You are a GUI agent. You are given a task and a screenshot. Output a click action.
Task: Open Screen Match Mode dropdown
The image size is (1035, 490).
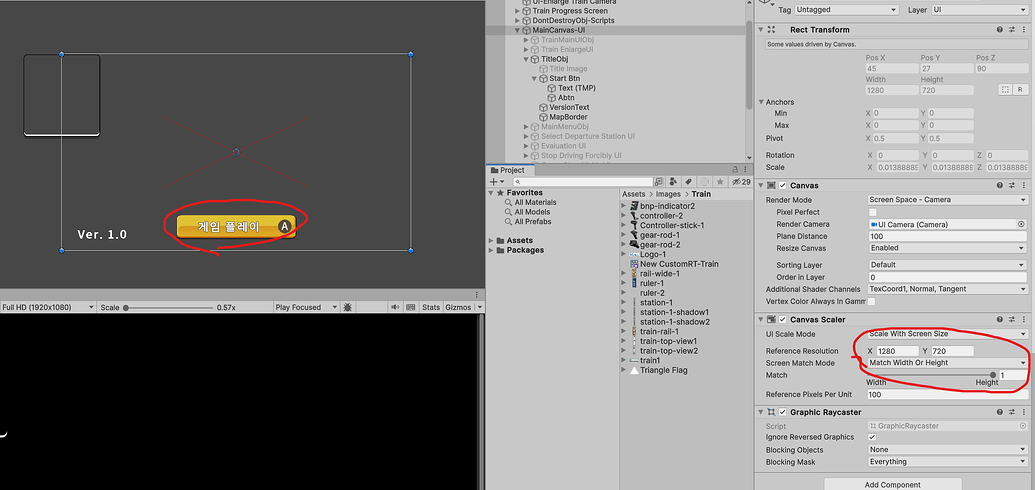click(x=948, y=363)
